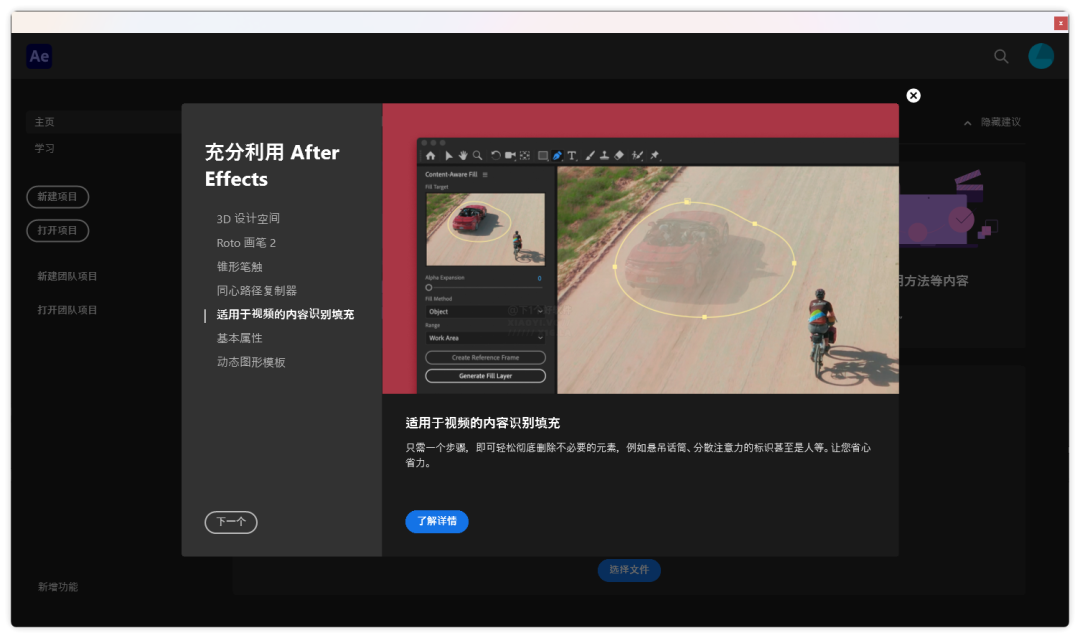Collapse suggestions via 隐藏建议 chevron
1080x638 pixels.
tap(967, 123)
